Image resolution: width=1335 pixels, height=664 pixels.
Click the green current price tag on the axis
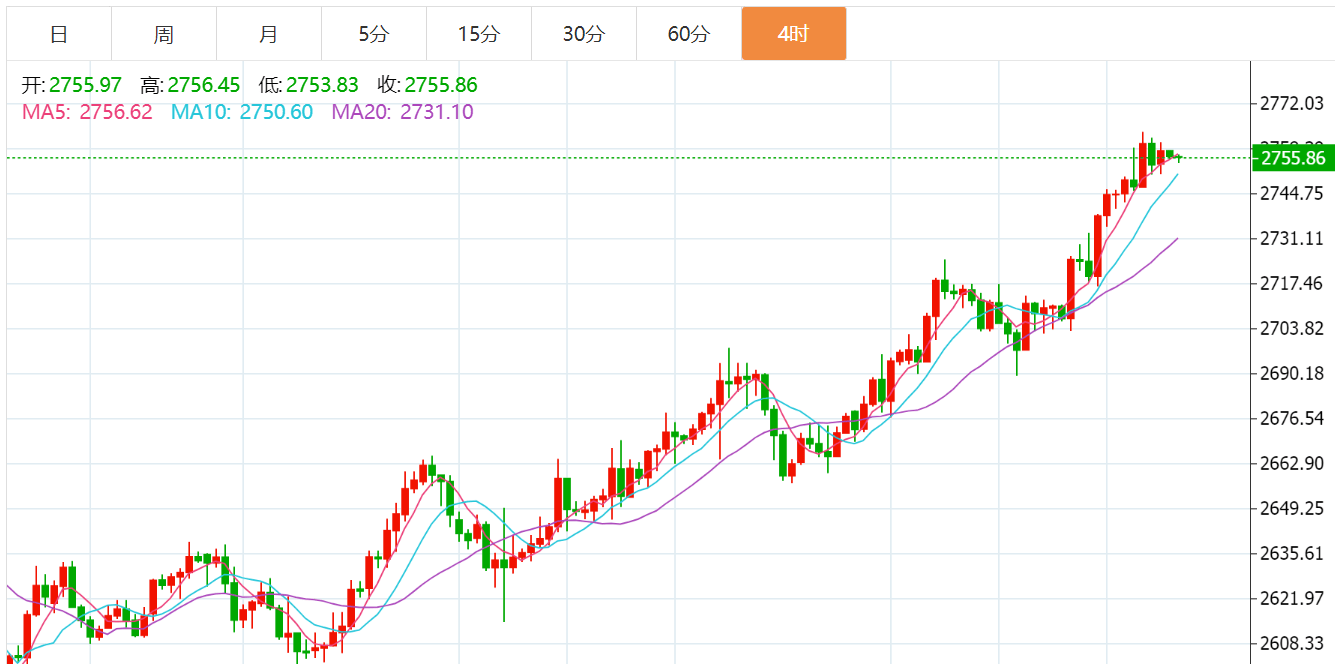point(1293,158)
